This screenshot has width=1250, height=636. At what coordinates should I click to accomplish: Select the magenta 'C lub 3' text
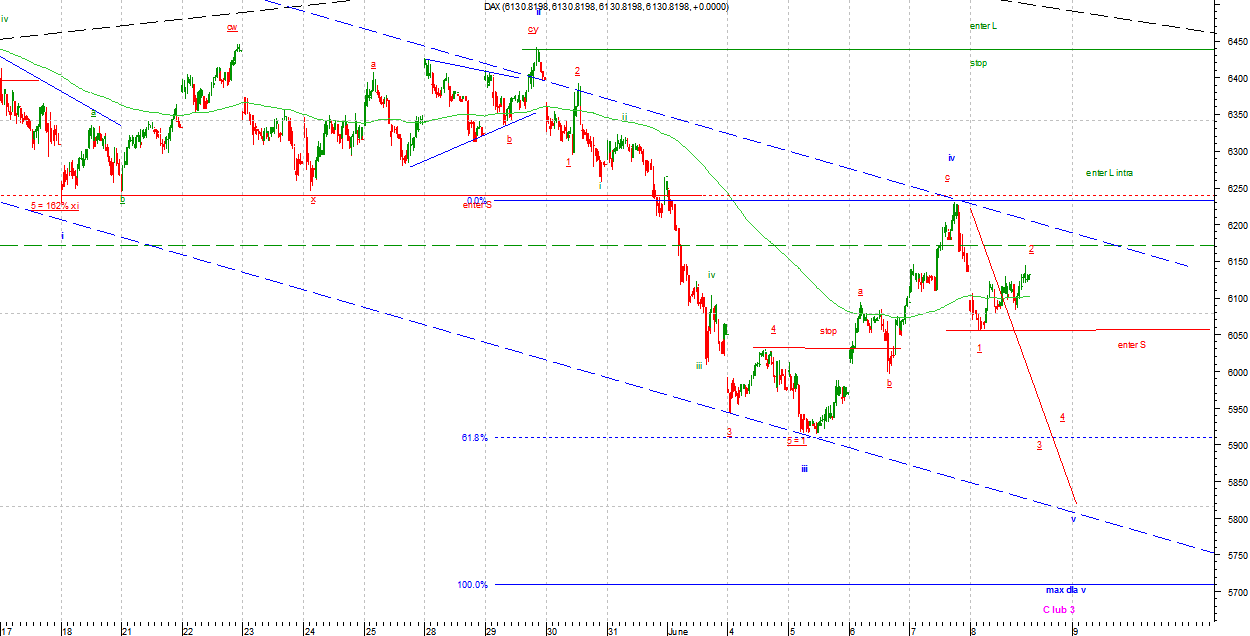click(1059, 609)
